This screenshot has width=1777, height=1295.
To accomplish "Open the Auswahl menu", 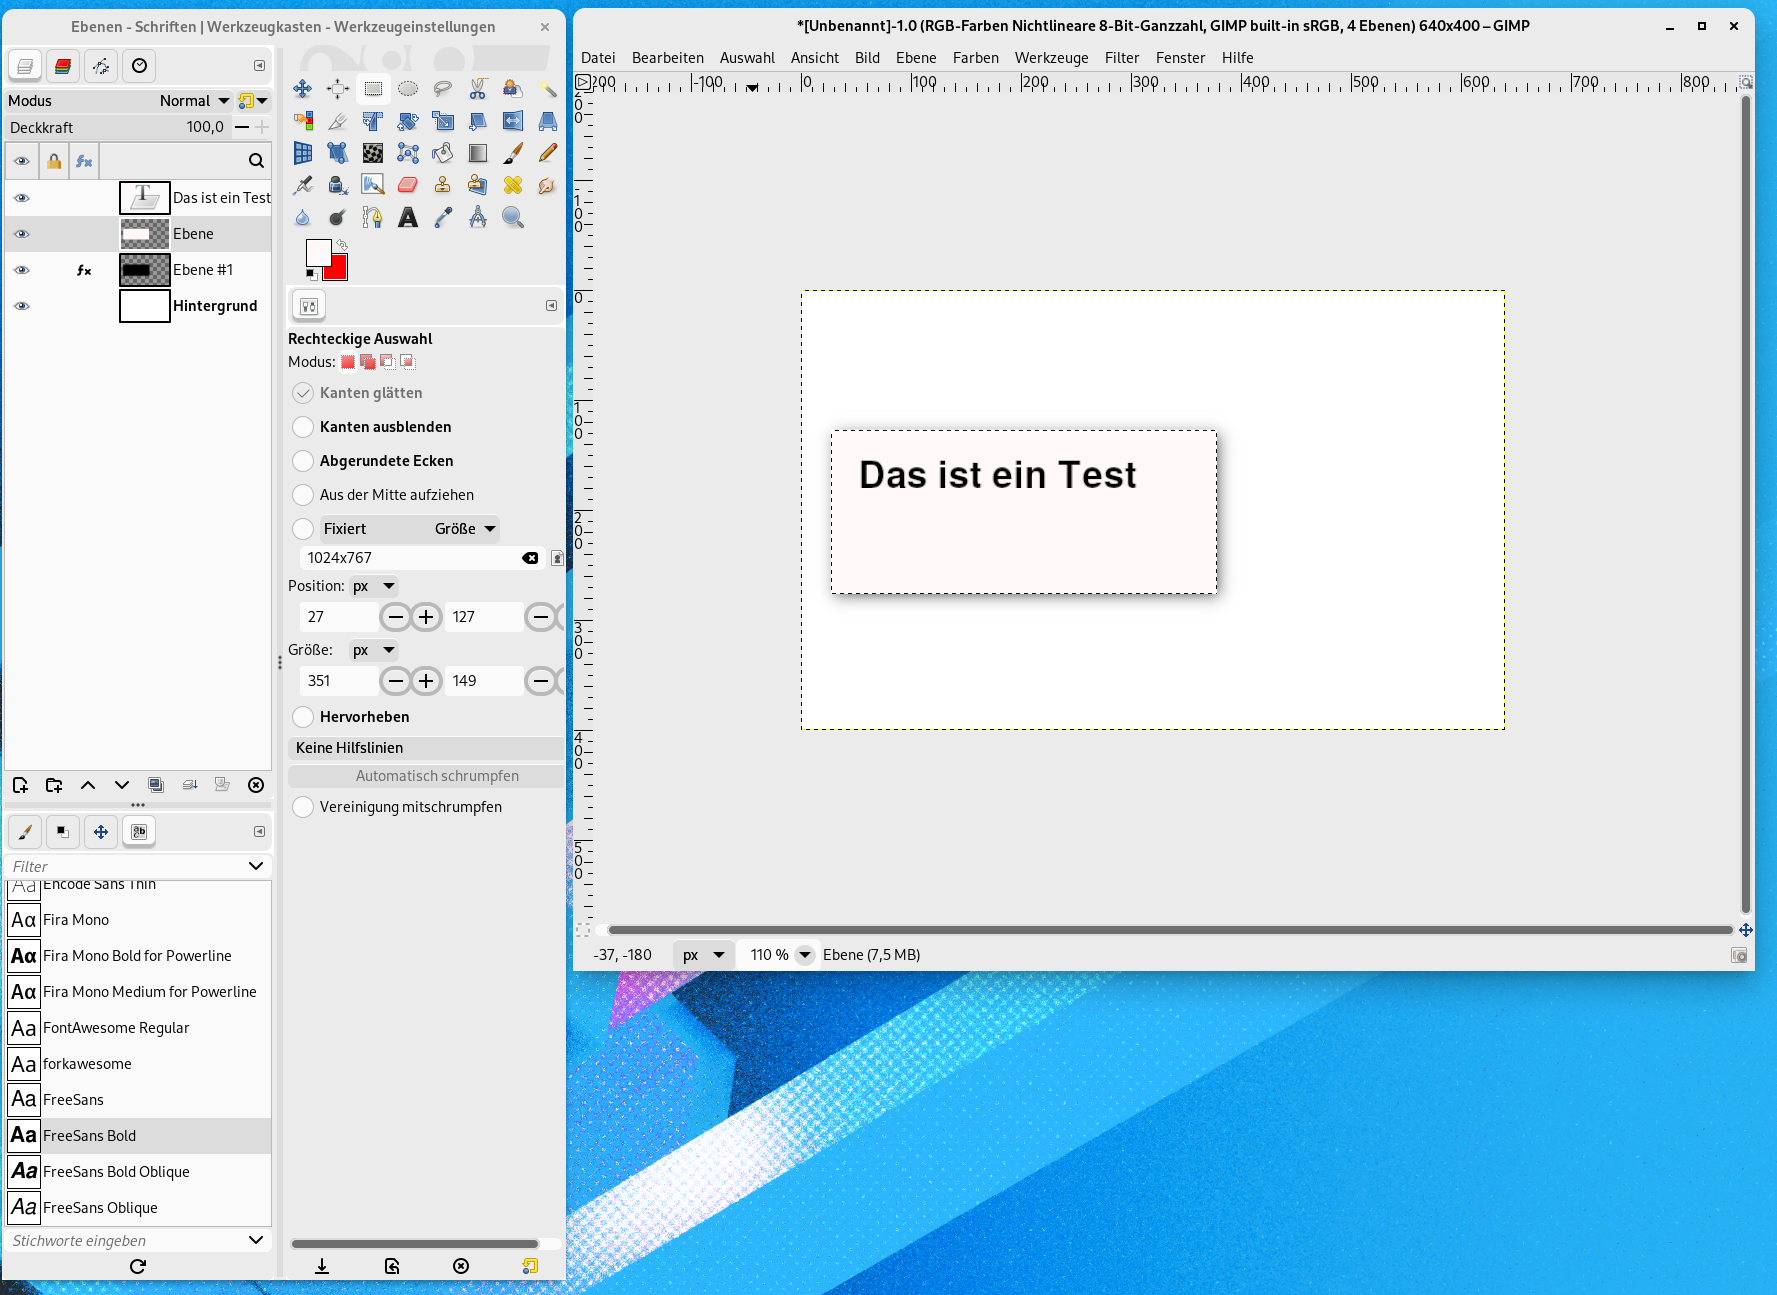I will coord(747,58).
